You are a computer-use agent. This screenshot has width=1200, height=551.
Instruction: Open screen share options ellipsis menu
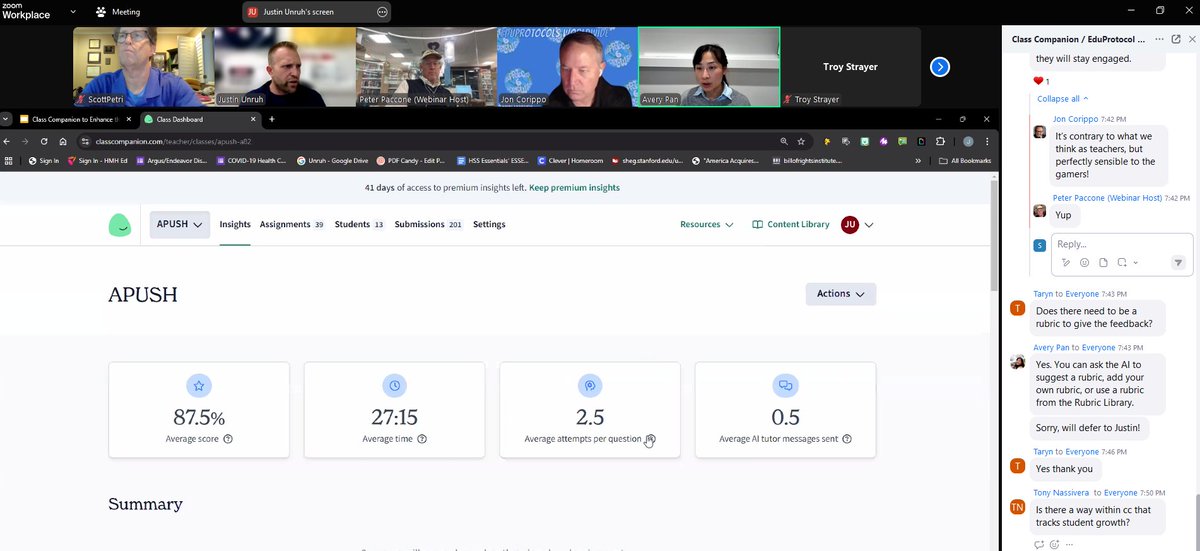point(382,12)
